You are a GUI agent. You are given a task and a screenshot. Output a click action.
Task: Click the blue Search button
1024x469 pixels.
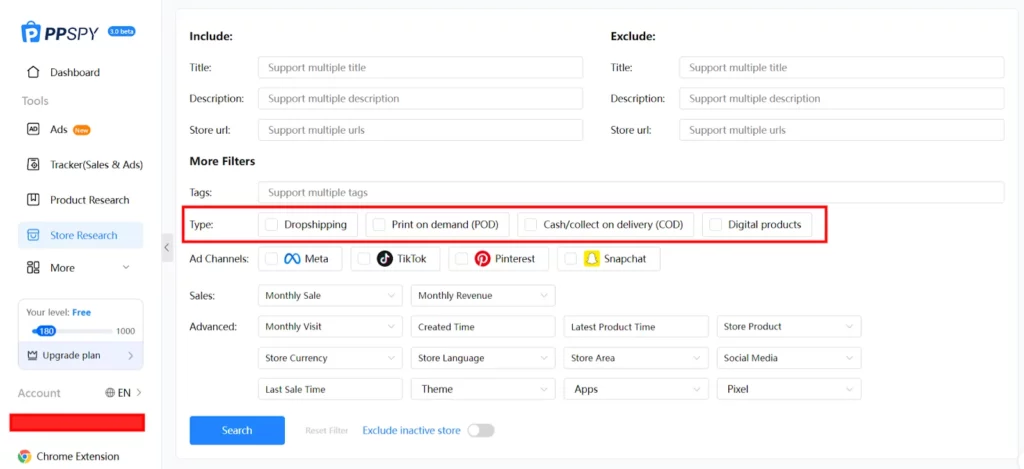coord(237,430)
